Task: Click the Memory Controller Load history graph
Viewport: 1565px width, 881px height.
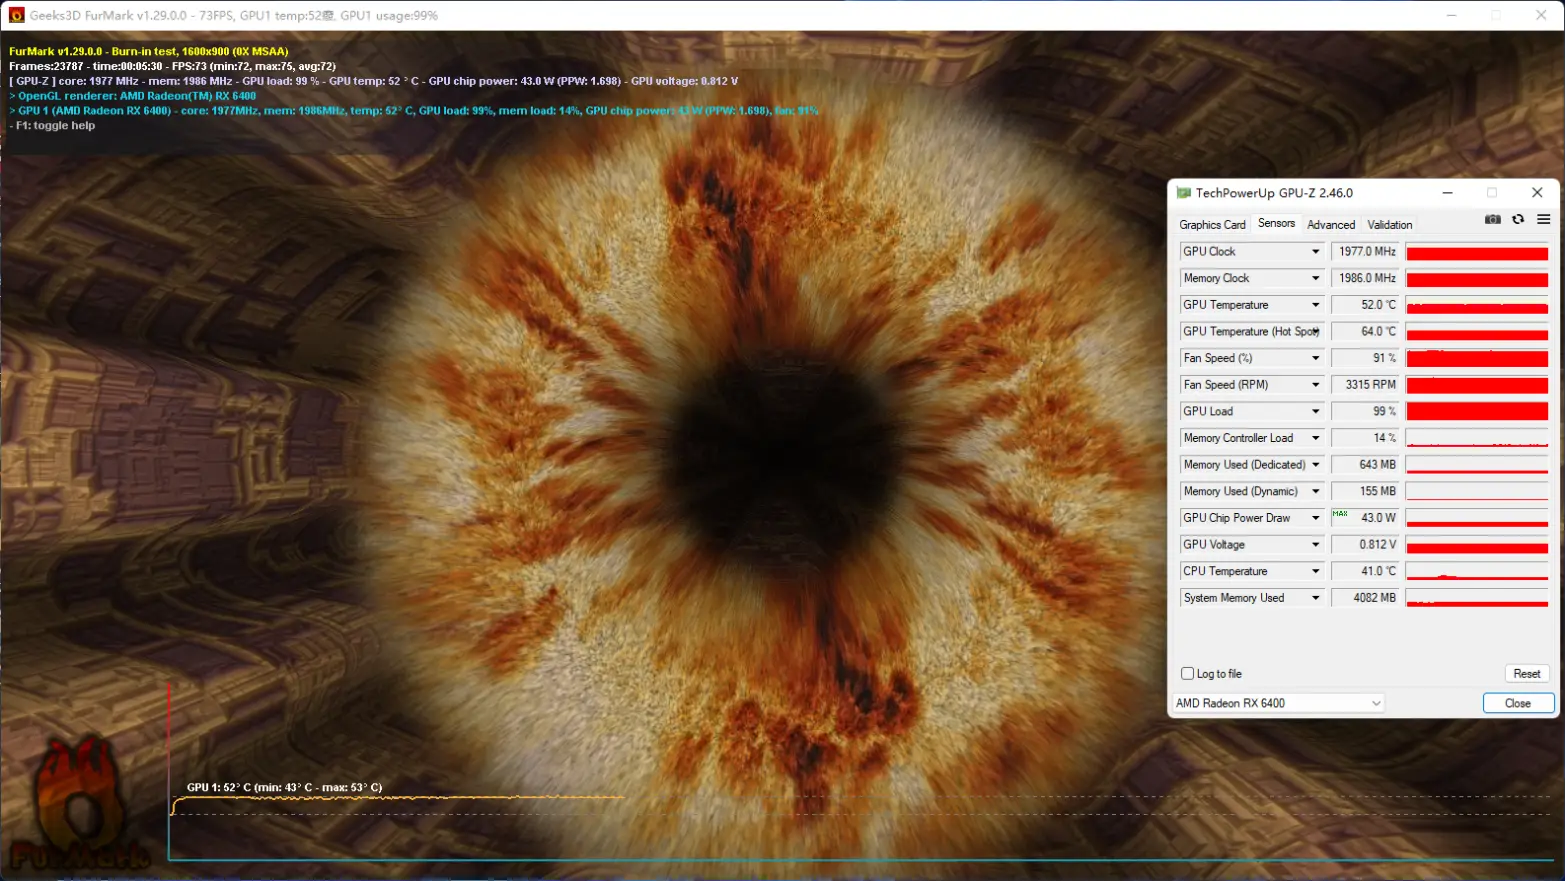Action: 1477,438
